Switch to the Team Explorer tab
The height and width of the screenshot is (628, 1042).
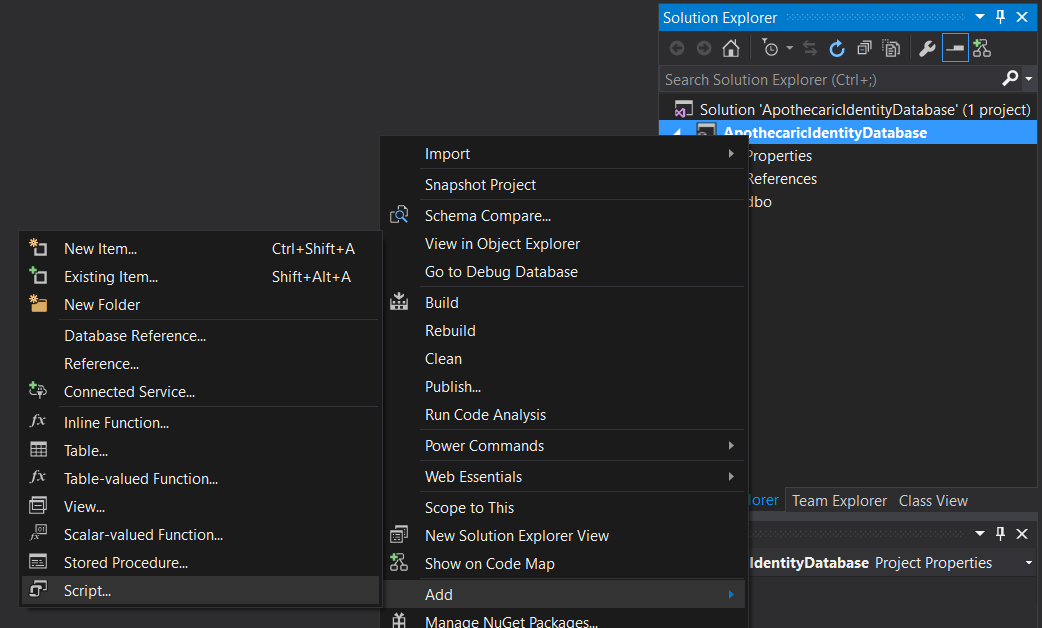pos(839,501)
